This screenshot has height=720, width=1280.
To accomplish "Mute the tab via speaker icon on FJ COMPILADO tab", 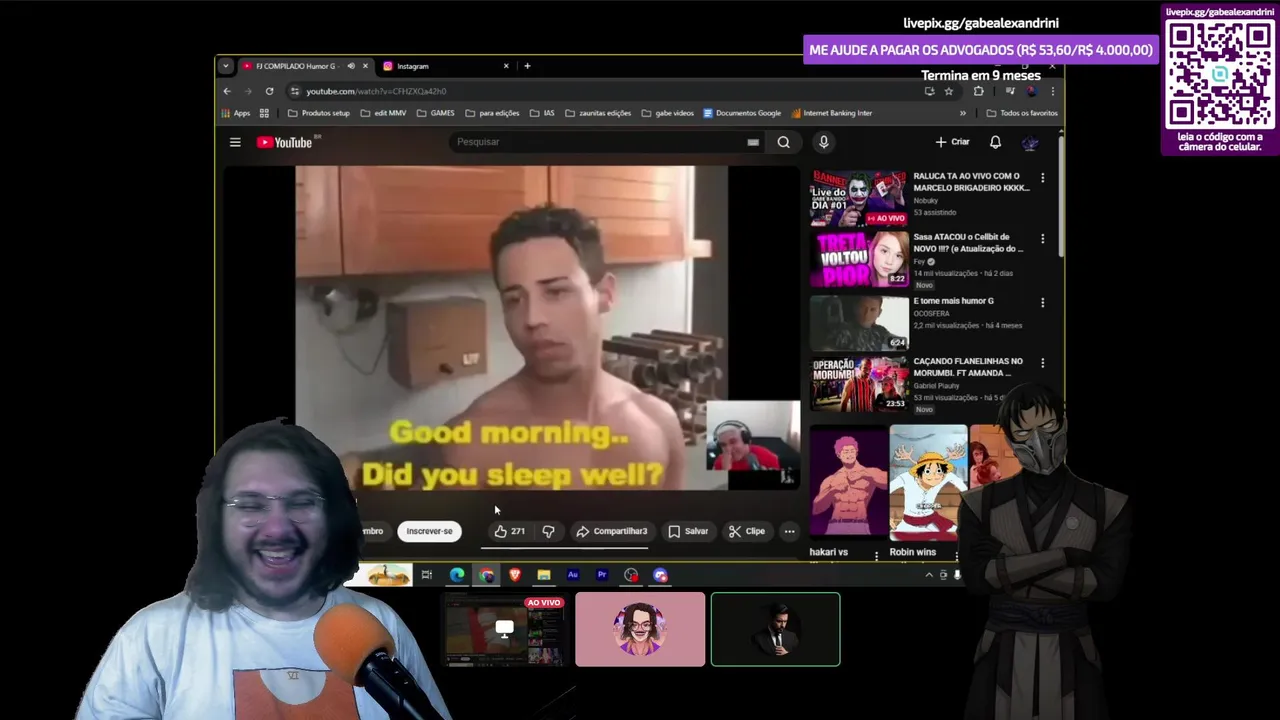I will coord(351,66).
